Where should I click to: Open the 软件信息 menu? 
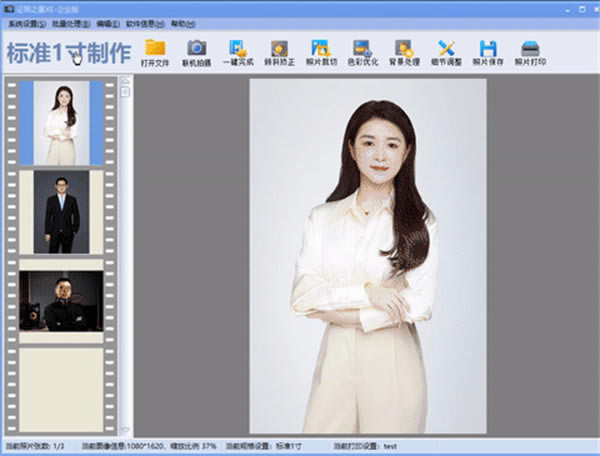point(145,22)
